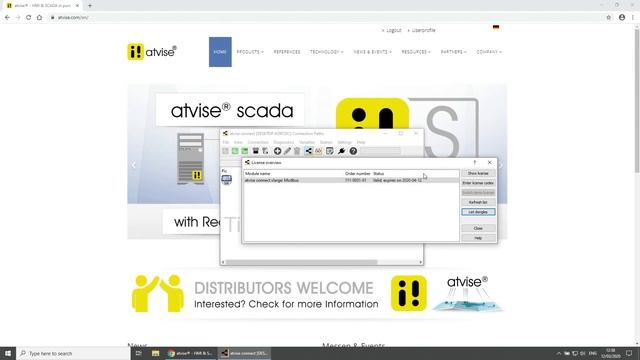Screen dimensions: 640x360
Task: Click the pencil edit icon in atvise connect toolbar
Action: (287, 151)
